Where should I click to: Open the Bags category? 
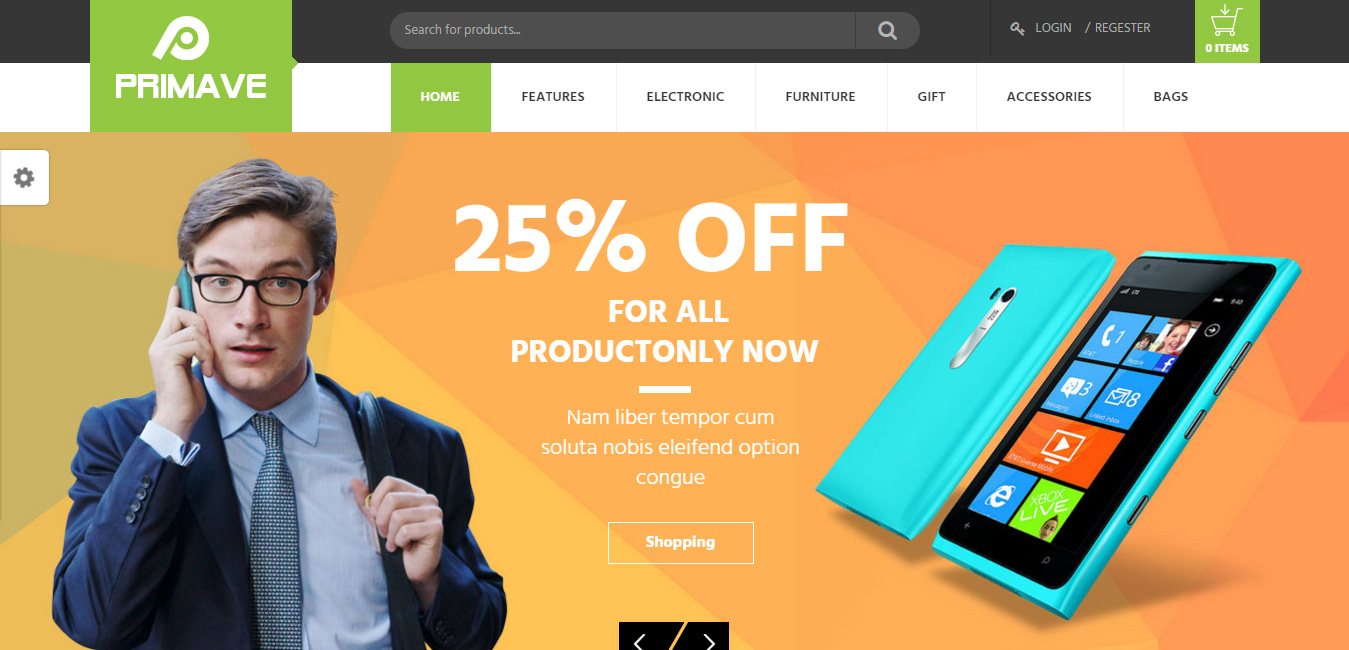[x=1171, y=97]
